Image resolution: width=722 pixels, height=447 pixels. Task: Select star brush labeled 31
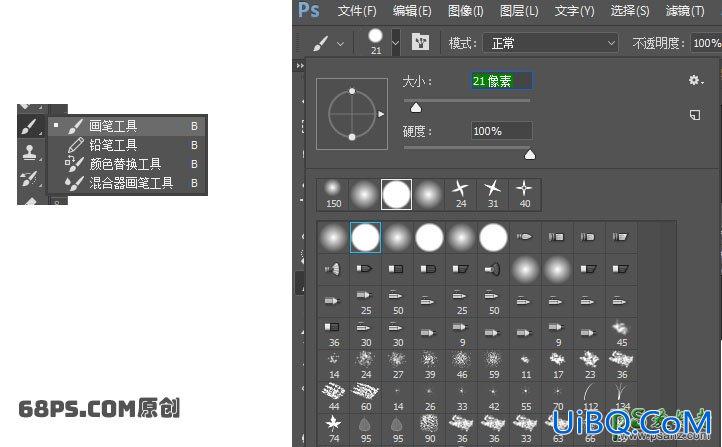[493, 194]
